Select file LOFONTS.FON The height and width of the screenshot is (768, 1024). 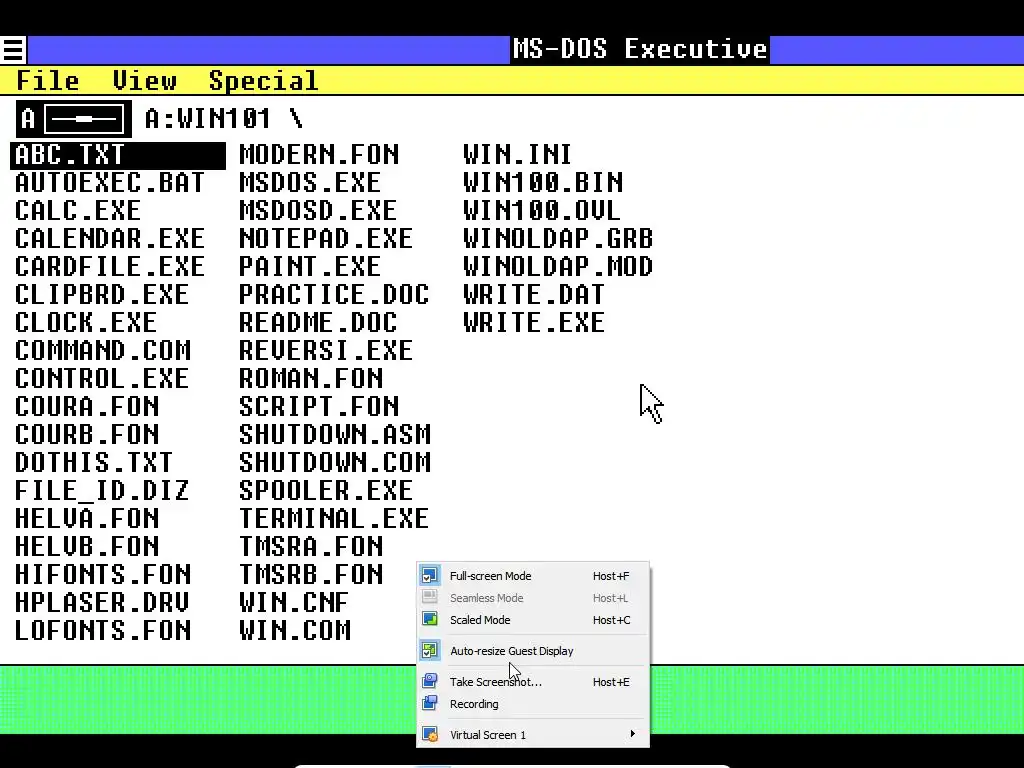pyautogui.click(x=103, y=632)
